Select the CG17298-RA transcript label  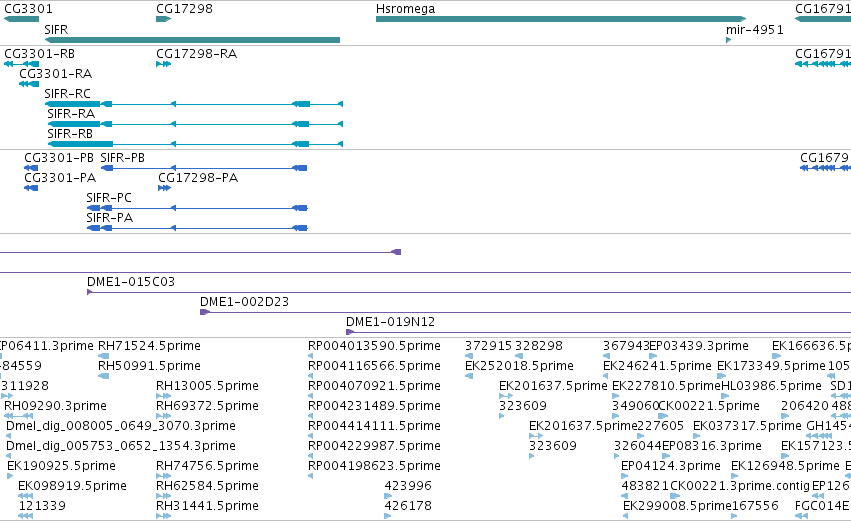point(196,54)
